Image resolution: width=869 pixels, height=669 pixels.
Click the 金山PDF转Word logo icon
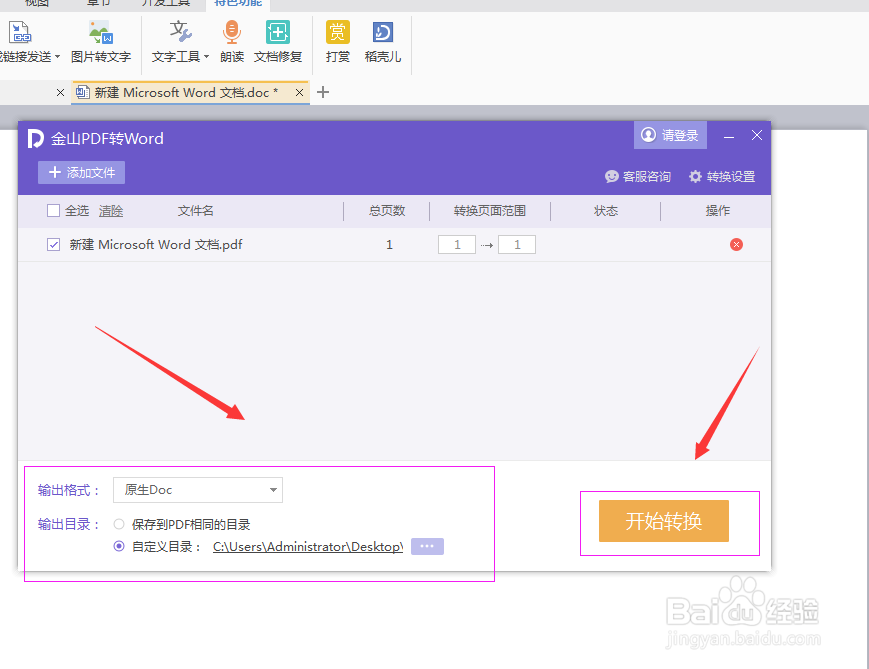[35, 139]
